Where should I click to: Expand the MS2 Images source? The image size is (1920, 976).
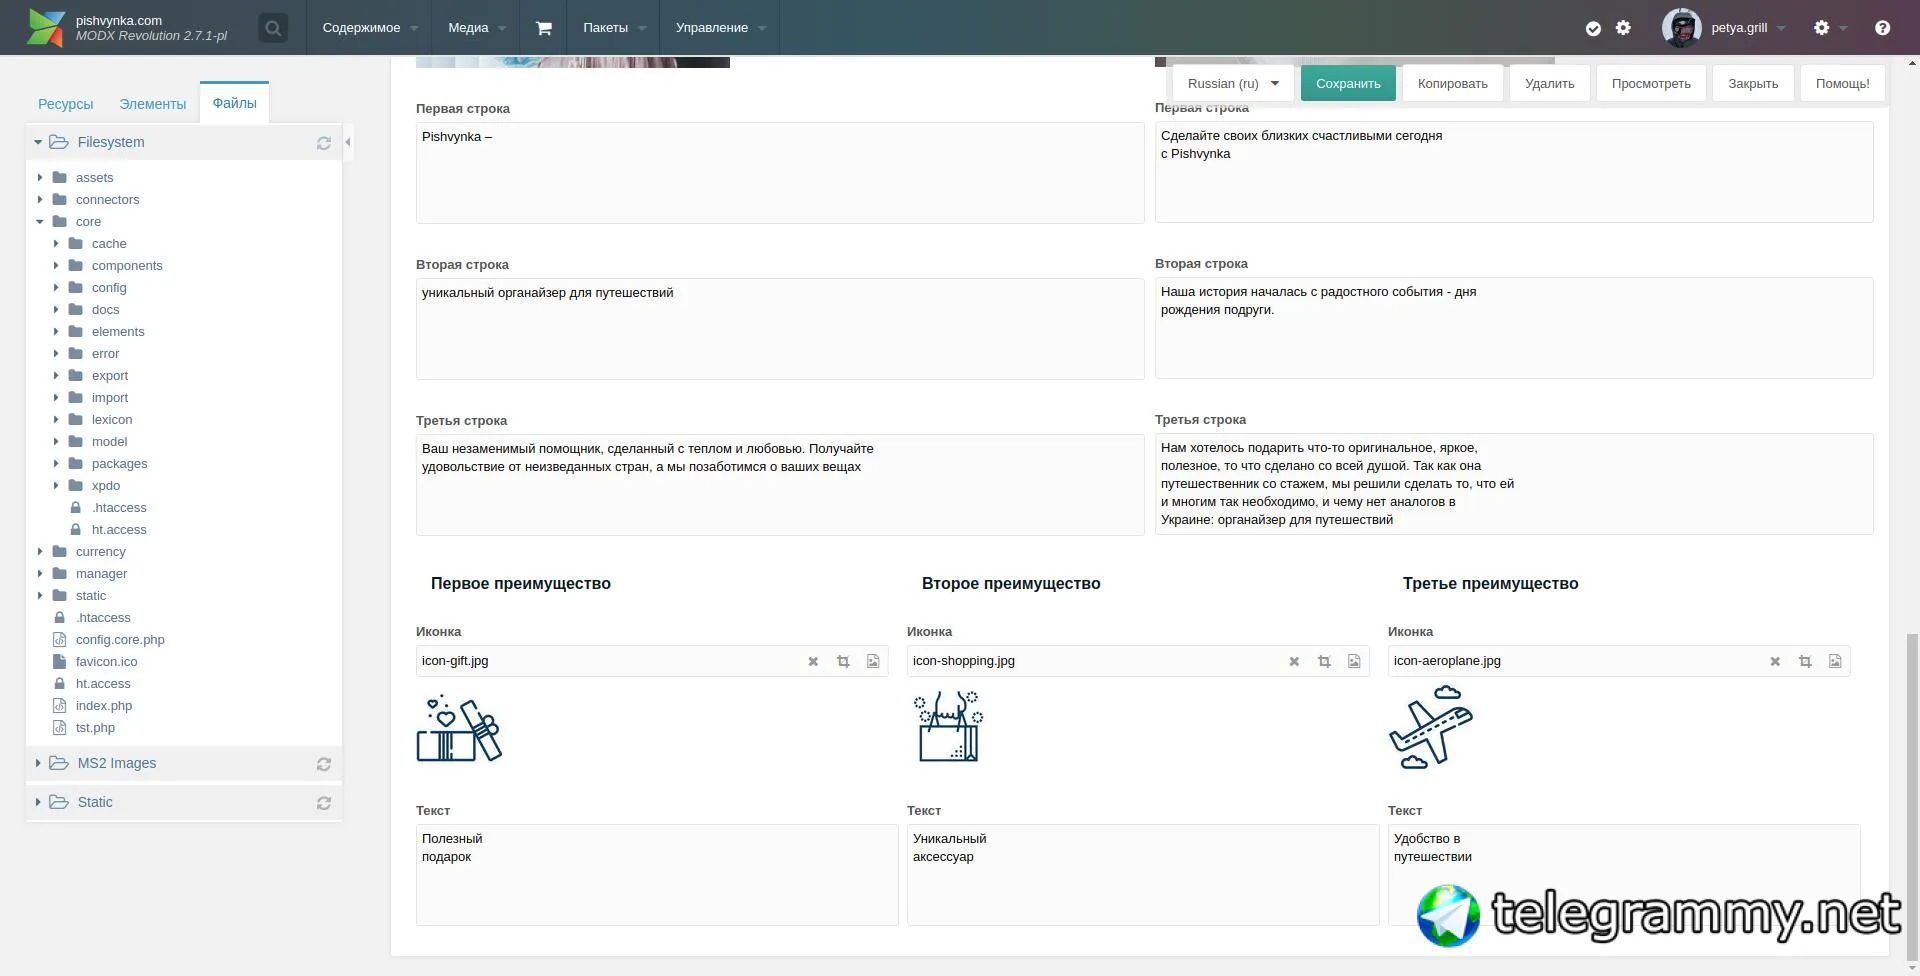click(38, 763)
